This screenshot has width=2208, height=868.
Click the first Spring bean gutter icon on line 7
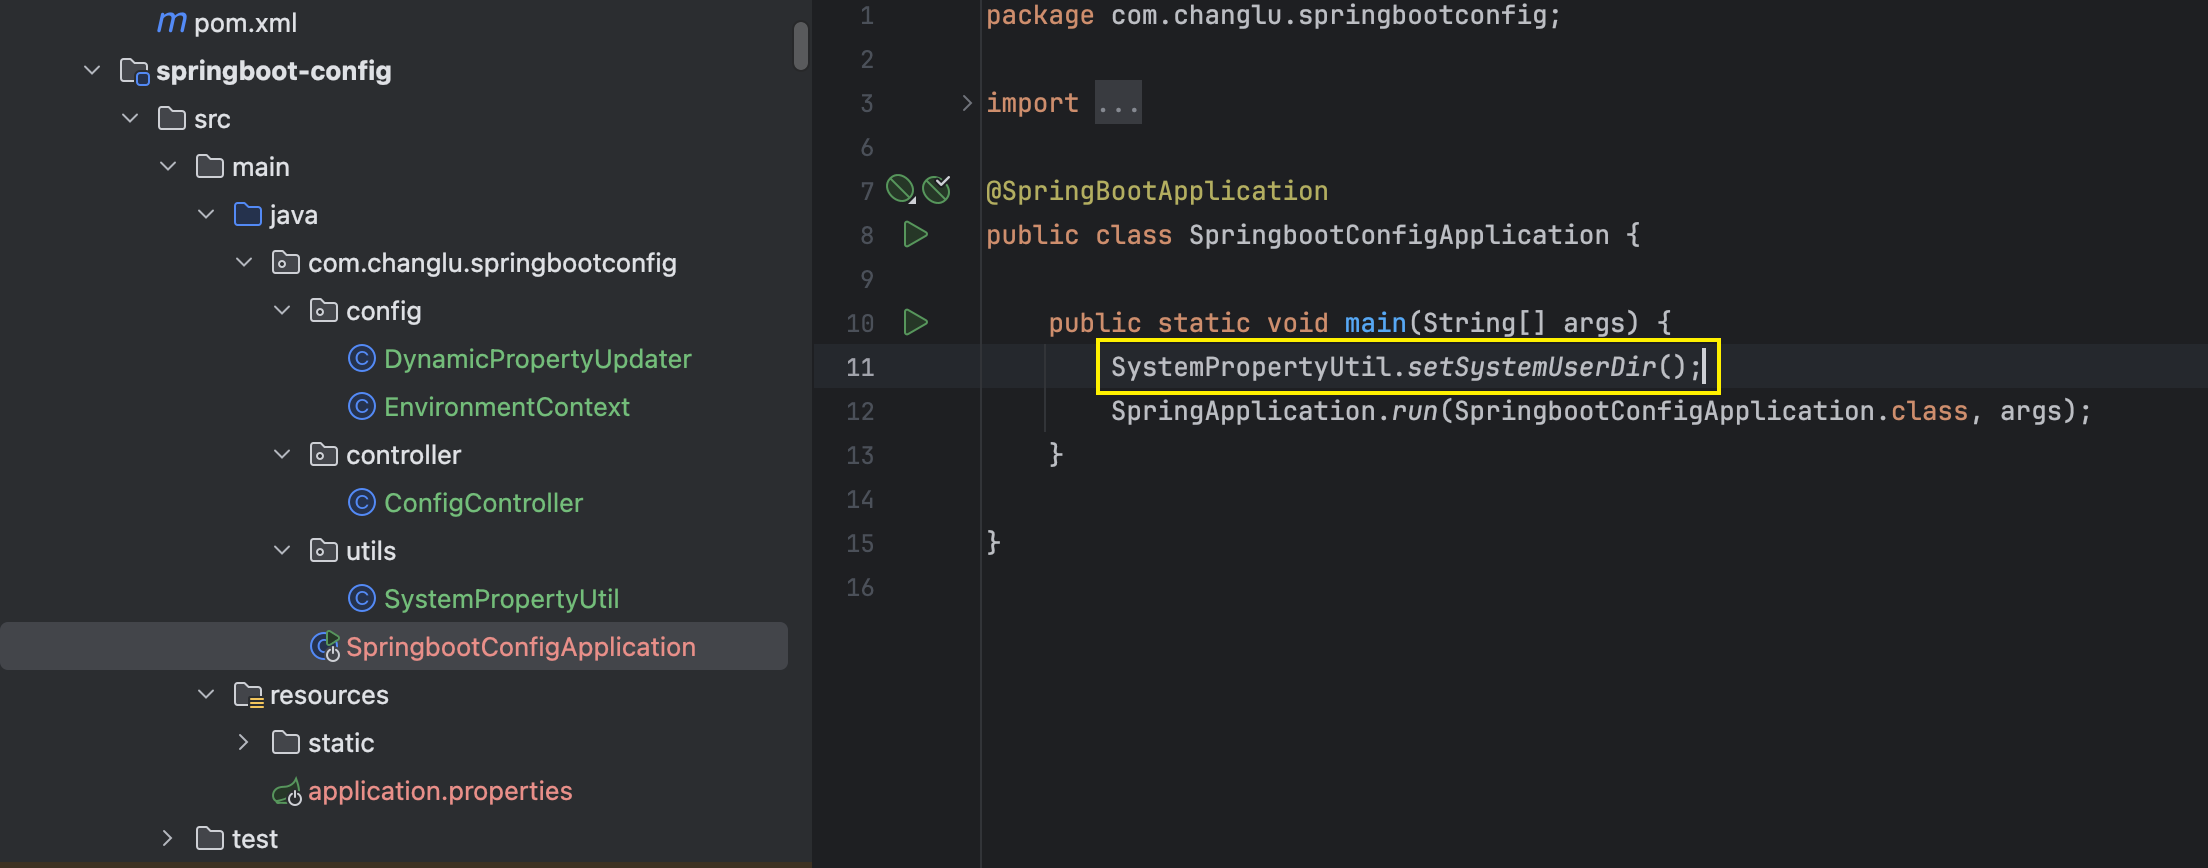click(901, 189)
